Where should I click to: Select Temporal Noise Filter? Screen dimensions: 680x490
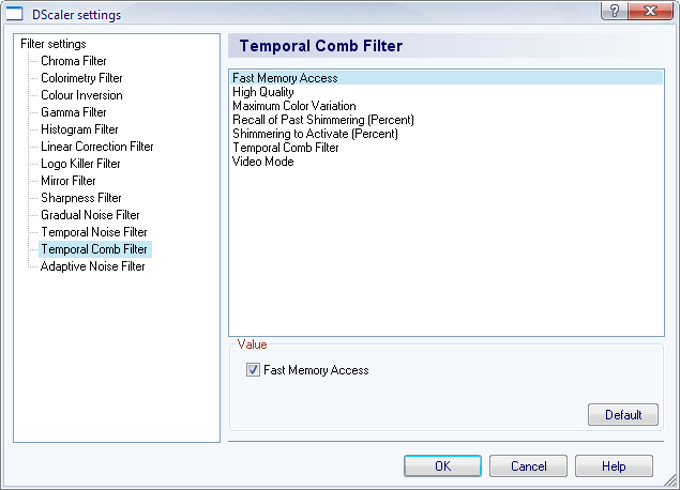[94, 232]
